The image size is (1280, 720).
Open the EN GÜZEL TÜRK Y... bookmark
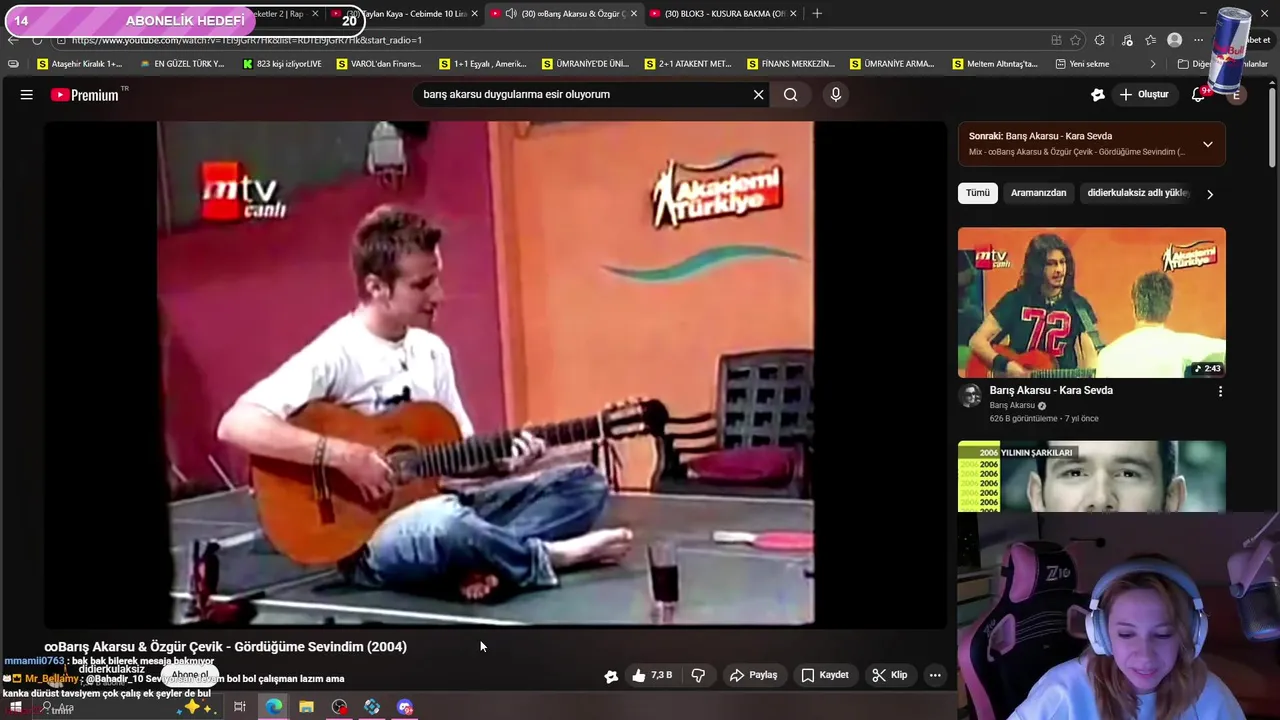point(181,64)
